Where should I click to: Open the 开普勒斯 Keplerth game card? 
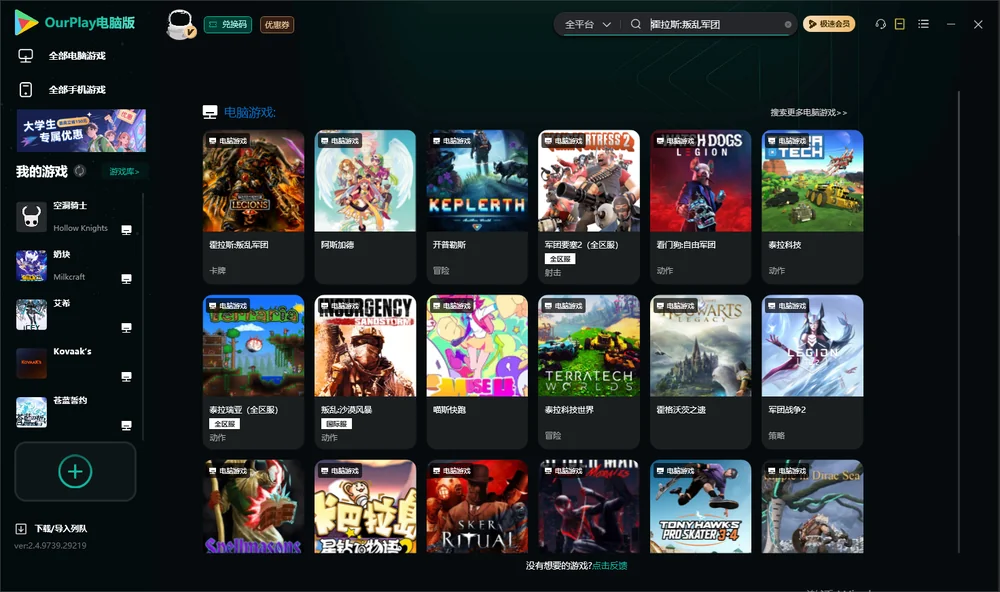[477, 207]
